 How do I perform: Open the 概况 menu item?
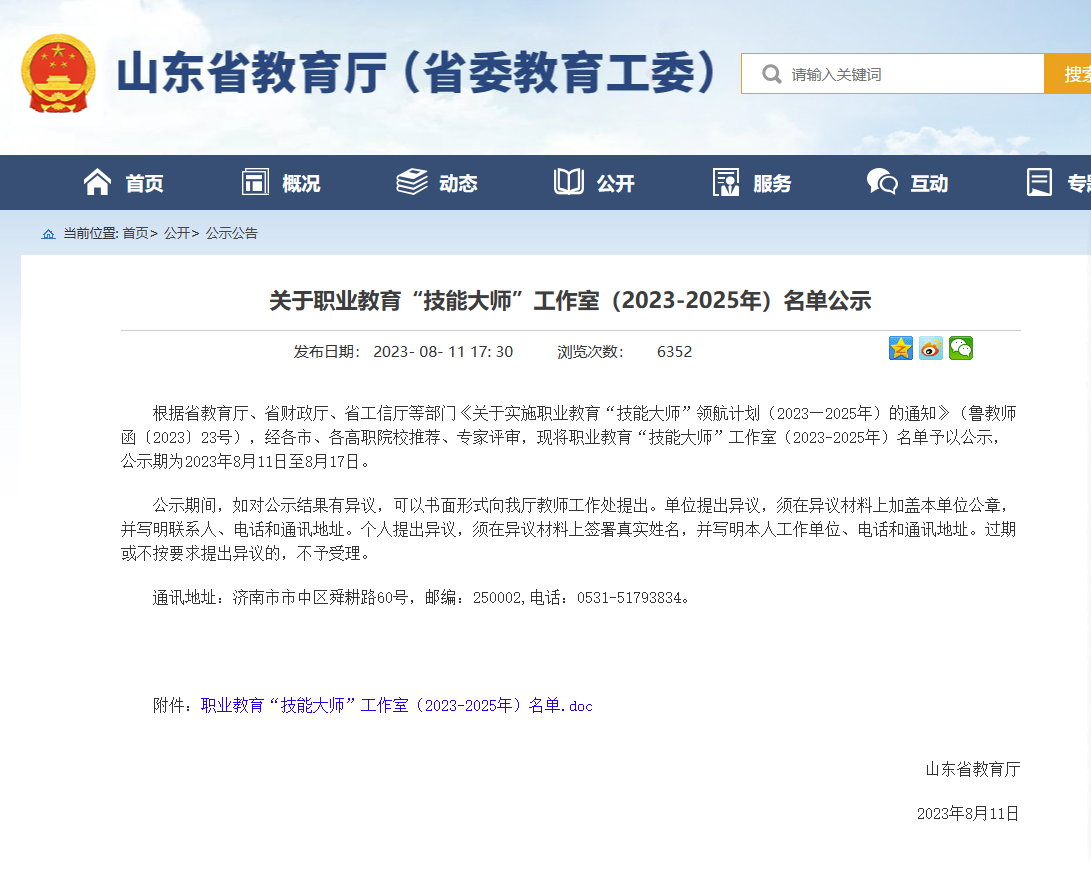(301, 183)
